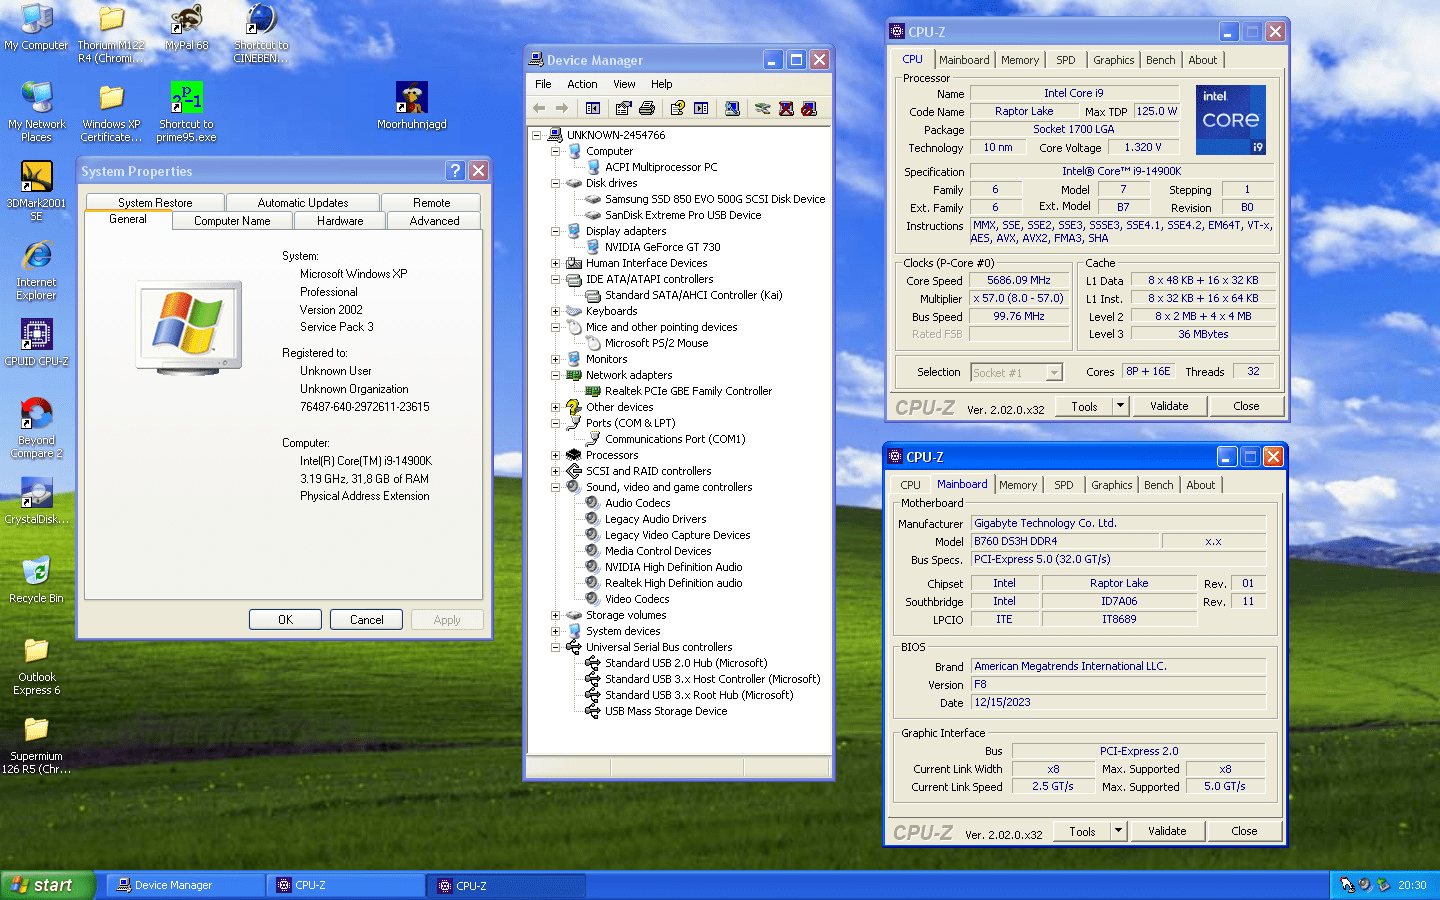Click the Disable device toolbar icon
1440x900 pixels.
tap(809, 108)
